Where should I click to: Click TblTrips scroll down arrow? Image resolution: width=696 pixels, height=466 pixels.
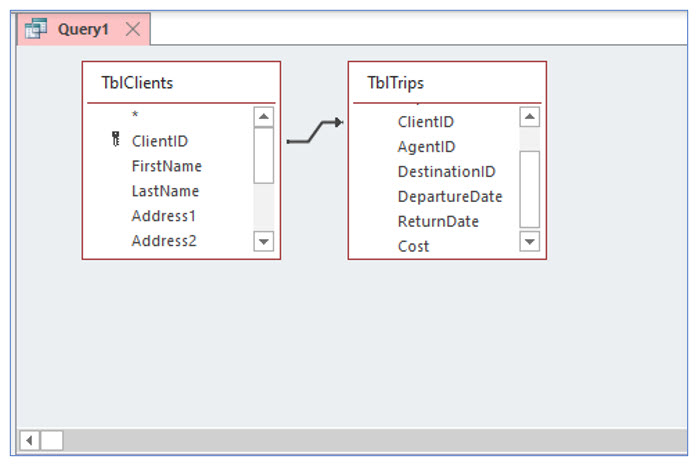(530, 241)
